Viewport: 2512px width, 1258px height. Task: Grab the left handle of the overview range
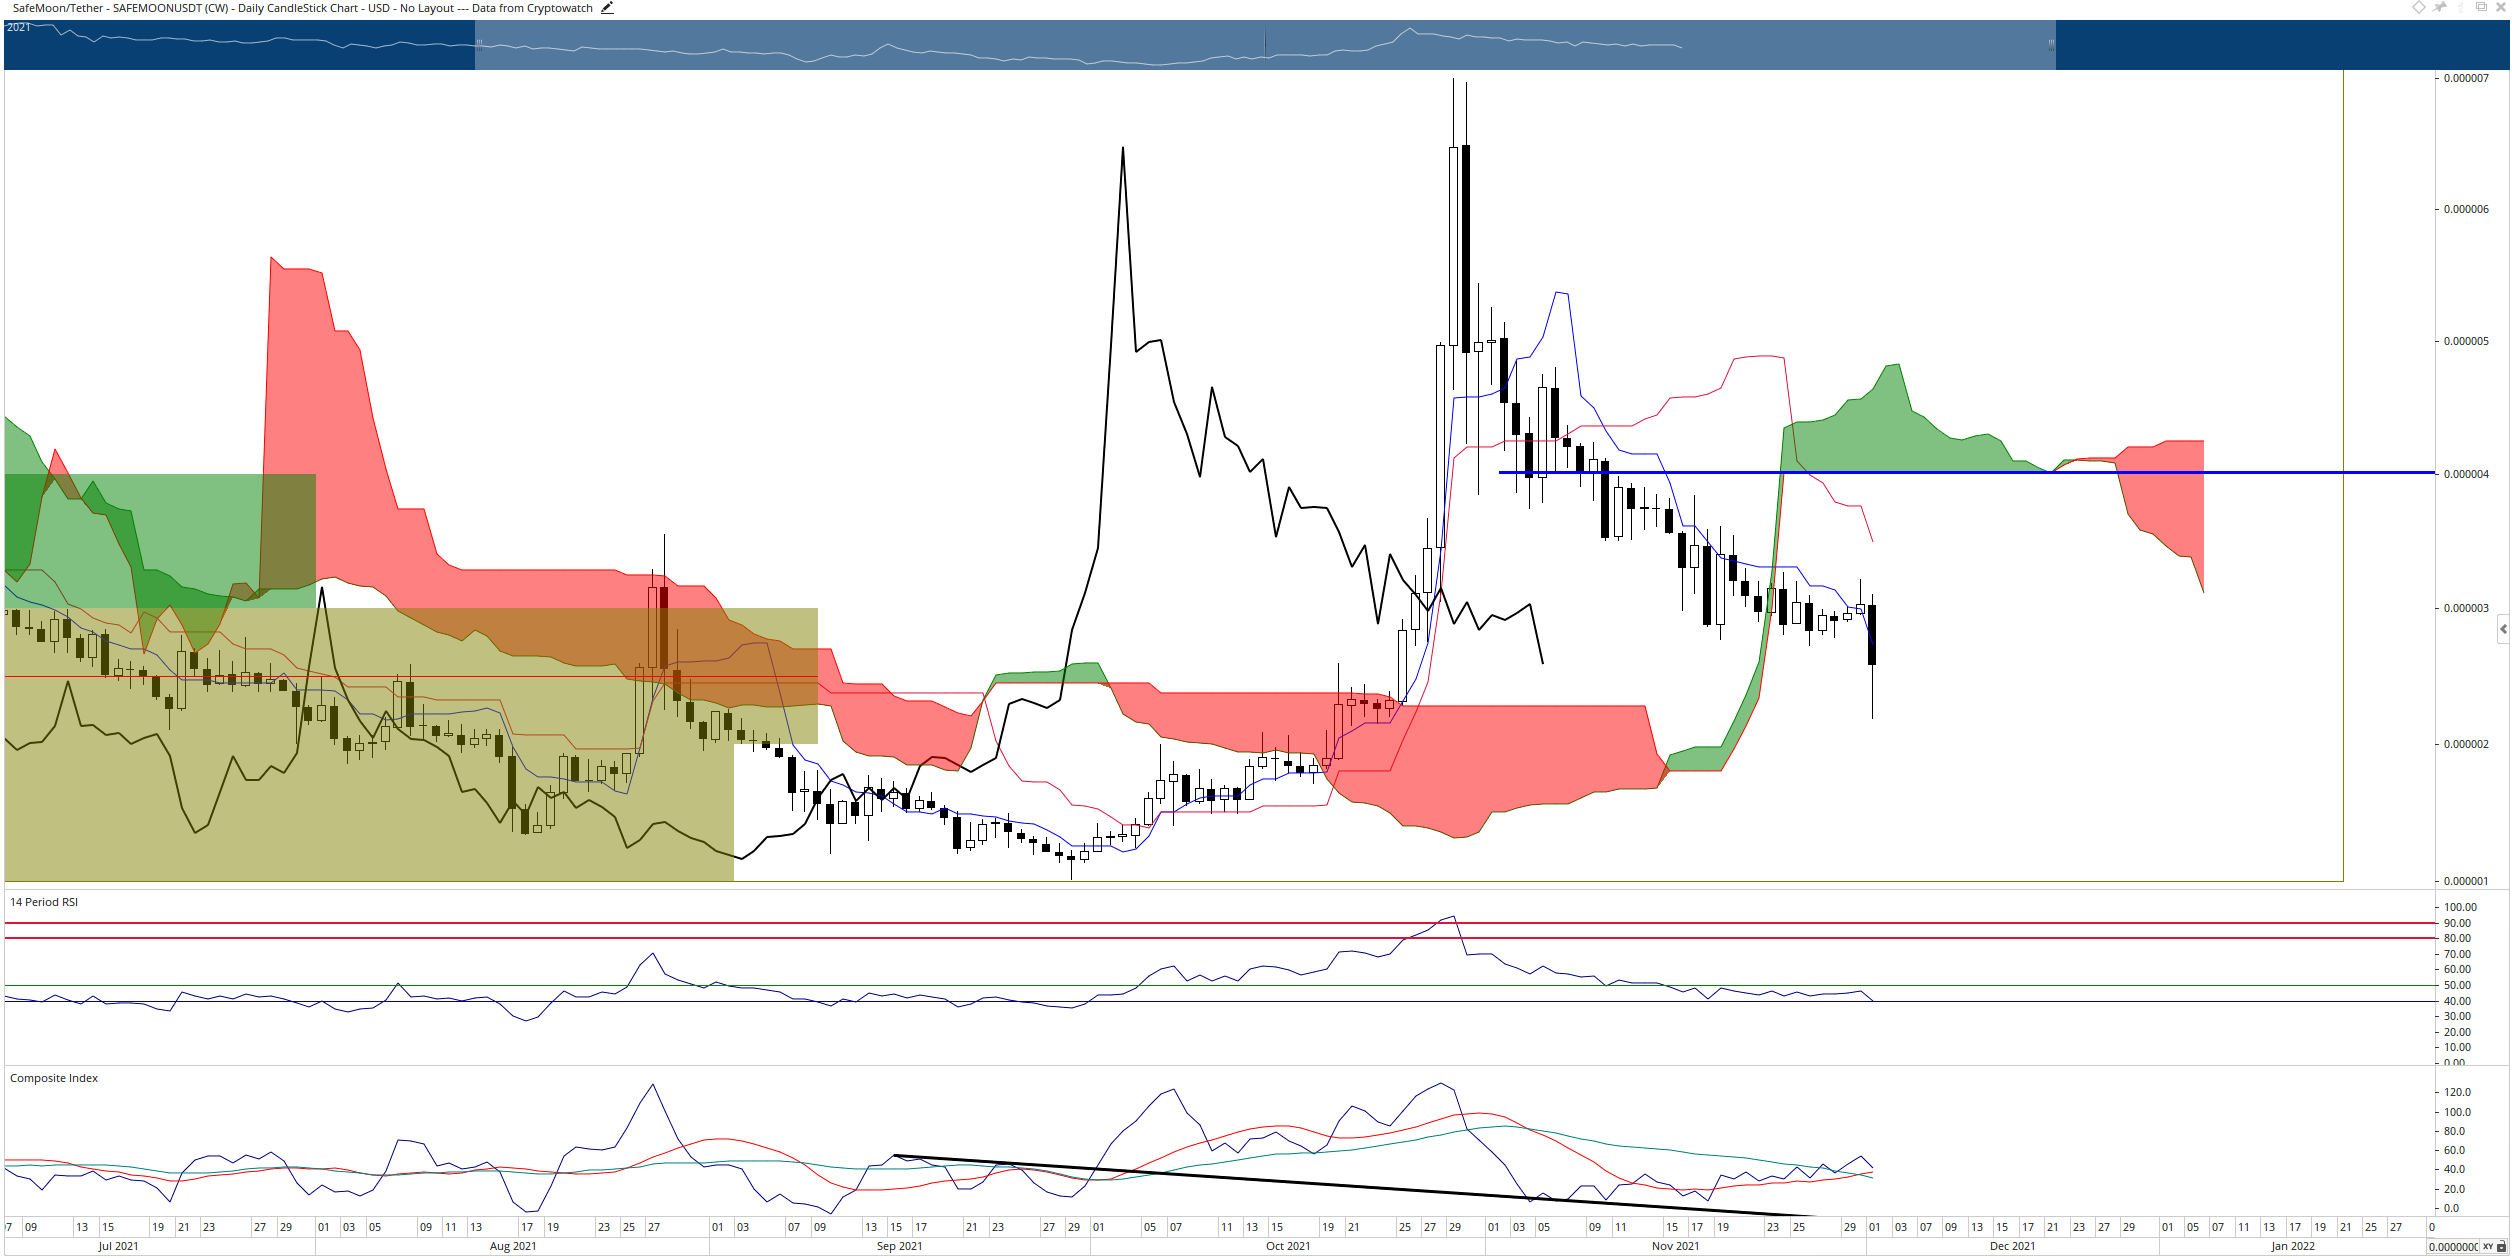coord(479,44)
